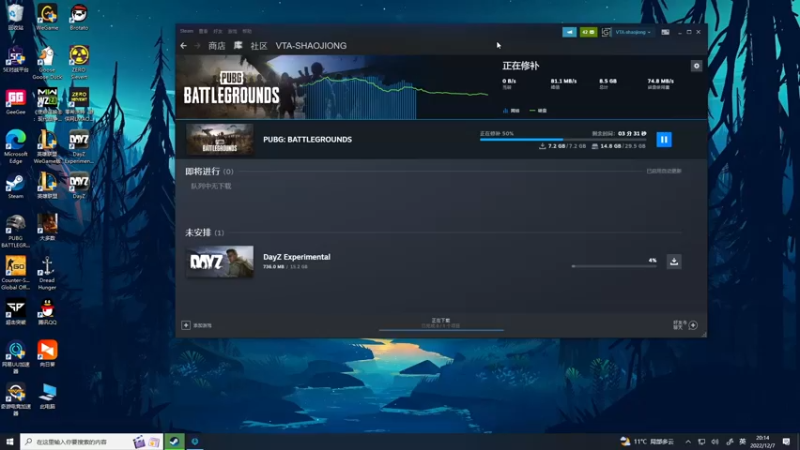
Task: Open the 帮助 (Help) menu
Action: pos(247,31)
